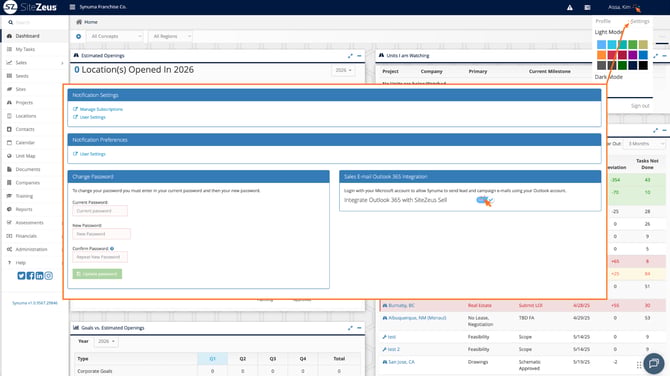This screenshot has width=670, height=376.
Task: Click the alert triangle icon in the header
Action: [570, 7]
